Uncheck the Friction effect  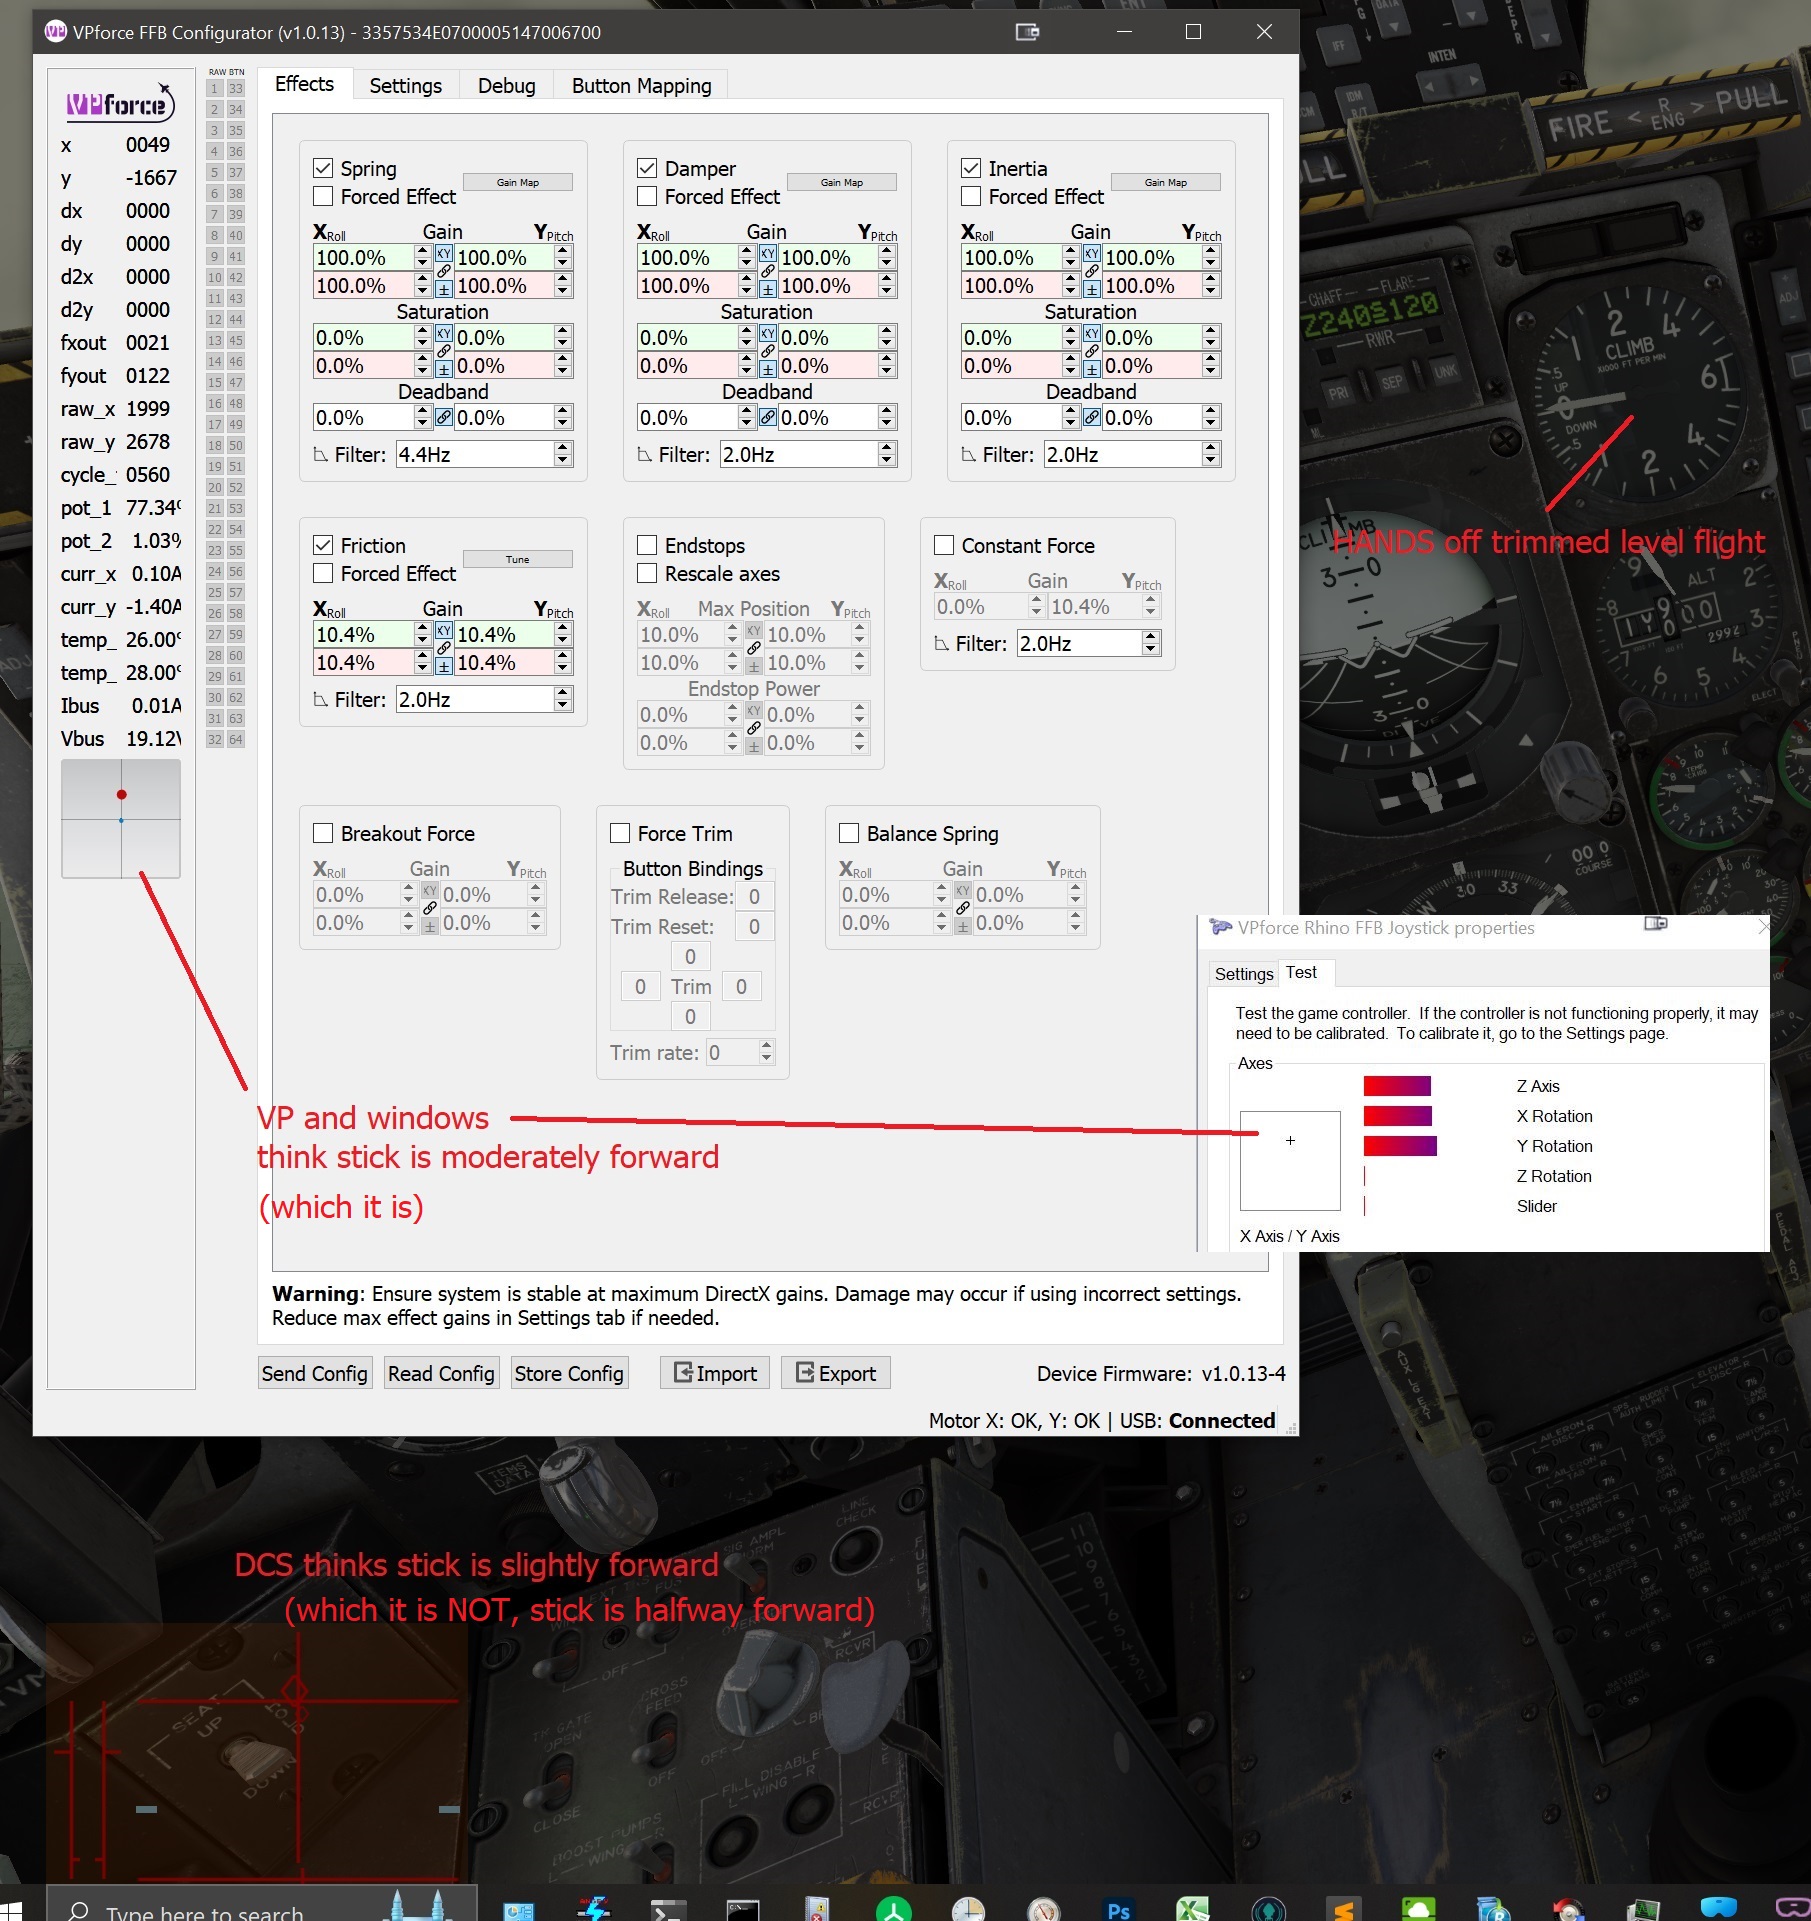pyautogui.click(x=323, y=545)
